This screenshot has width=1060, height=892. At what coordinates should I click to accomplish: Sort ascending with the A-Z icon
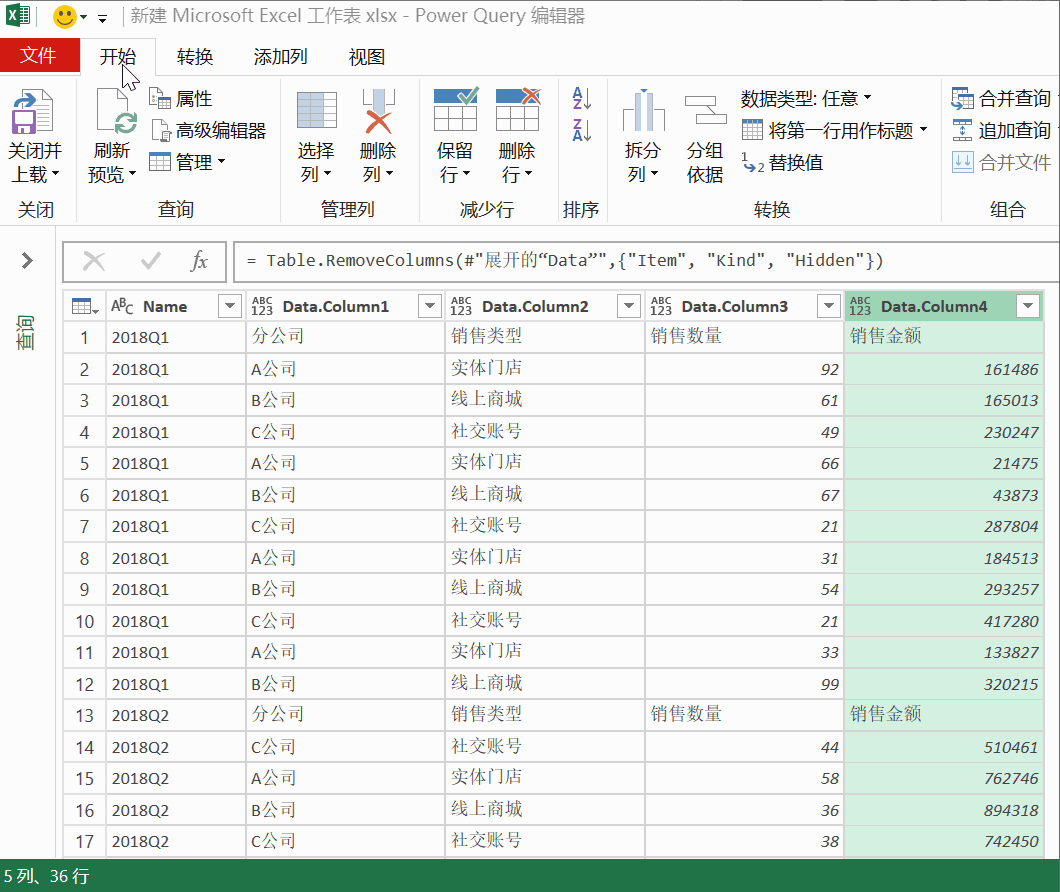[x=581, y=99]
